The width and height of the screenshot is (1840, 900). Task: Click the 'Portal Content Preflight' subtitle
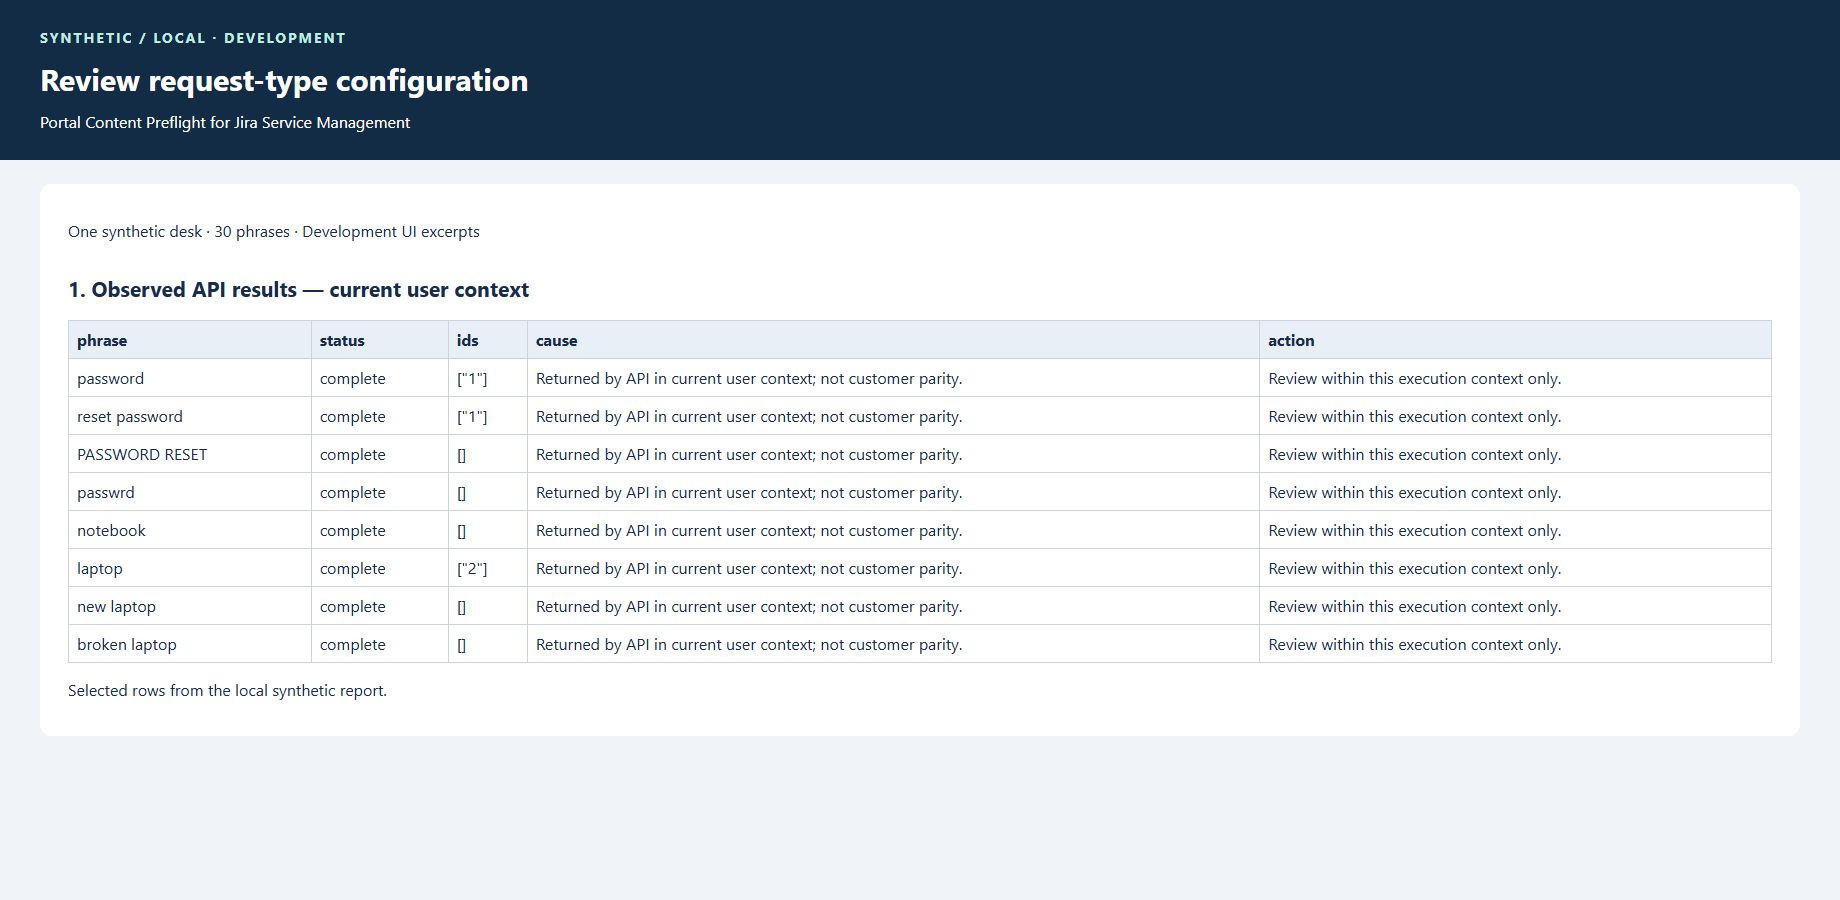pyautogui.click(x=225, y=123)
